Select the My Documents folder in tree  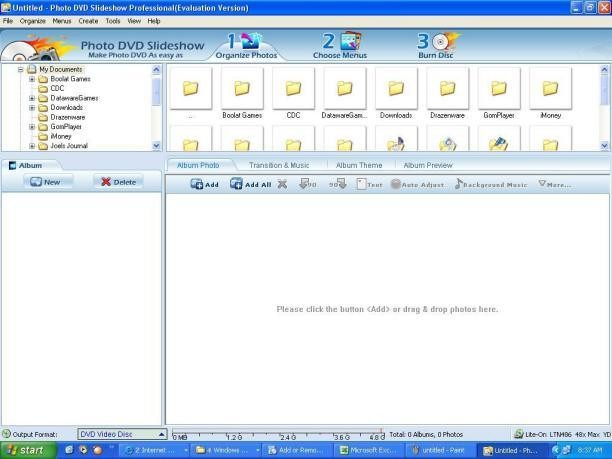[x=60, y=69]
